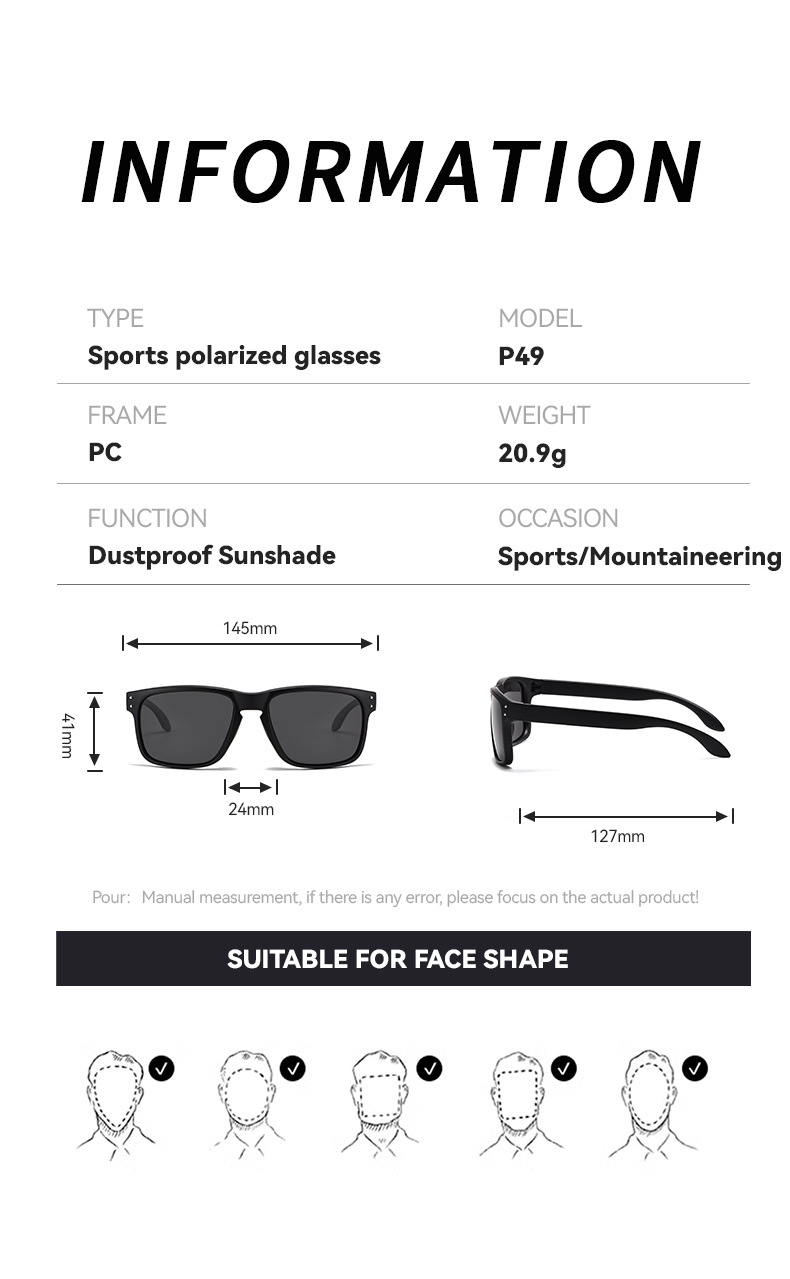Viewport: 790px width, 1279px height.
Task: Click the 20.9g weight value
Action: tap(532, 454)
